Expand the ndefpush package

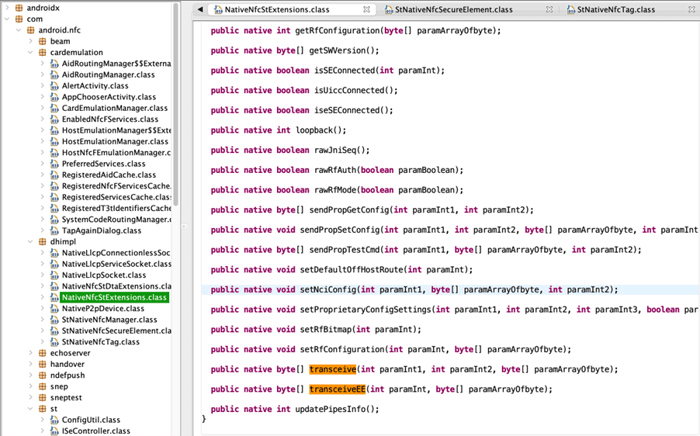(30, 375)
